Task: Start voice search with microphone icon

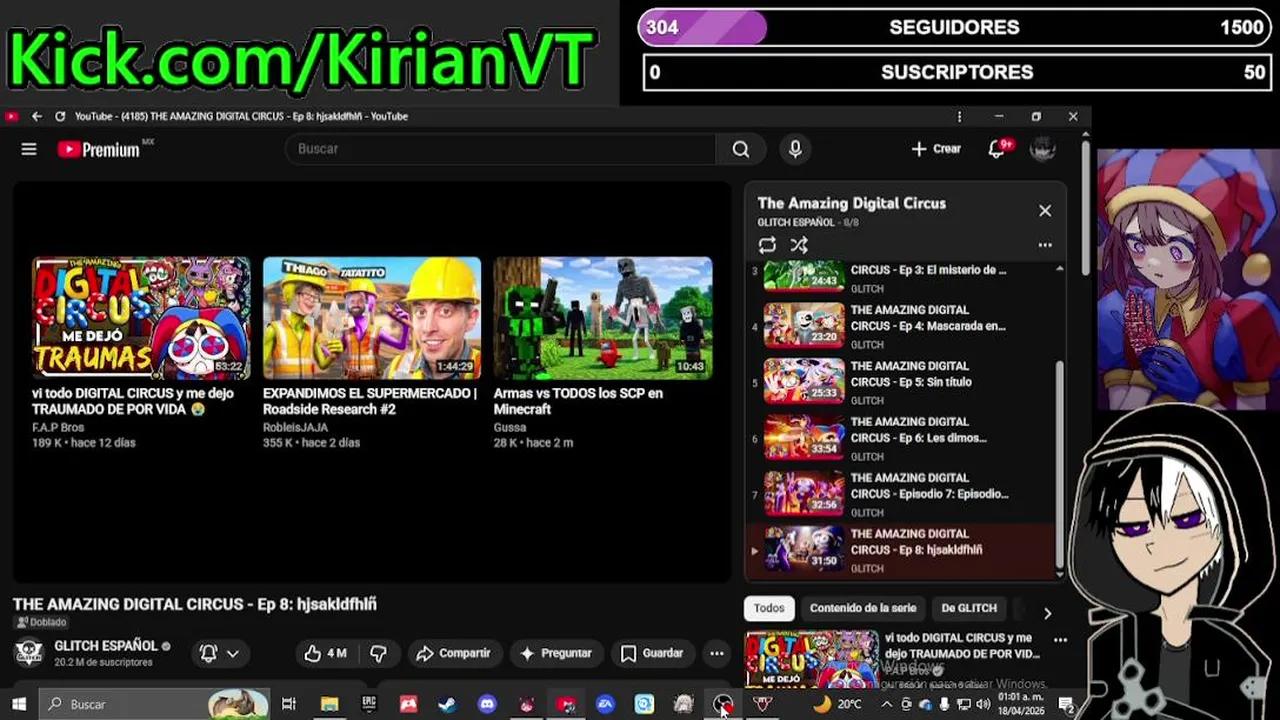Action: tap(795, 149)
